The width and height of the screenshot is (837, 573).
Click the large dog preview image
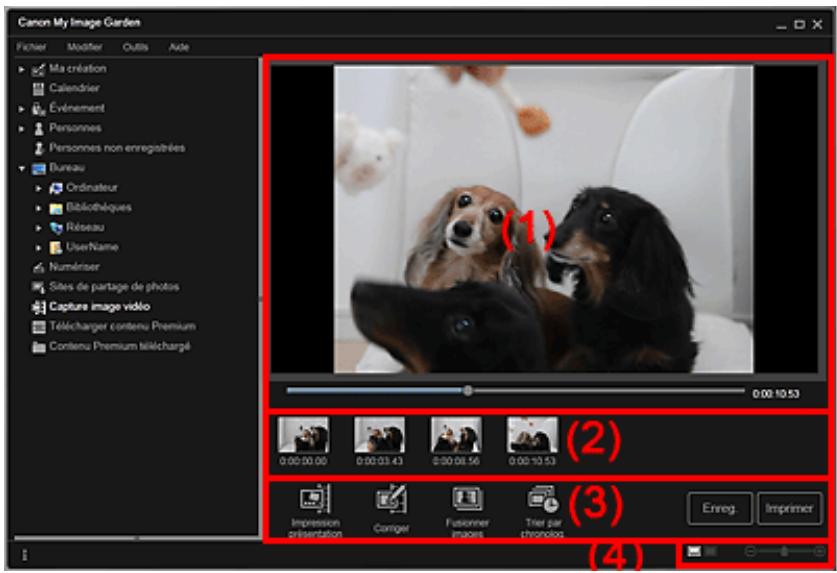pos(543,219)
